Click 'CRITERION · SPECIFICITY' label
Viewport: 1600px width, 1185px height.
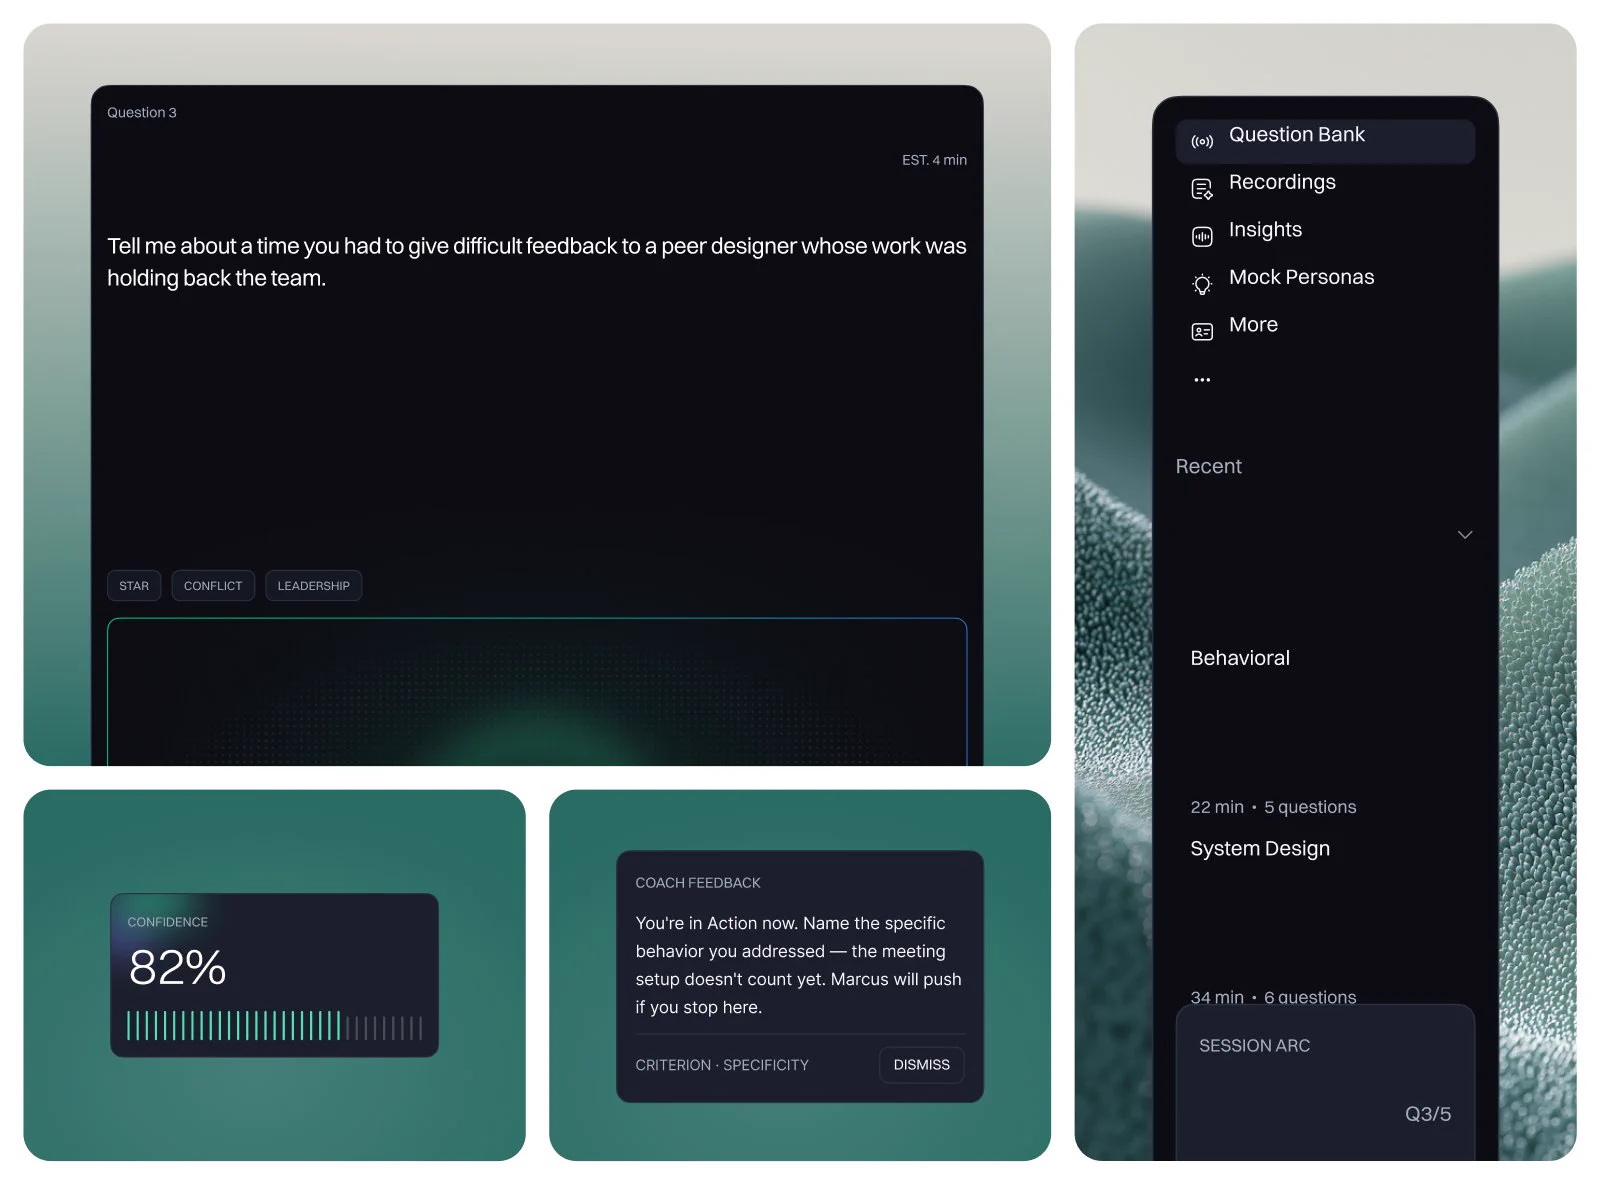coord(722,1065)
